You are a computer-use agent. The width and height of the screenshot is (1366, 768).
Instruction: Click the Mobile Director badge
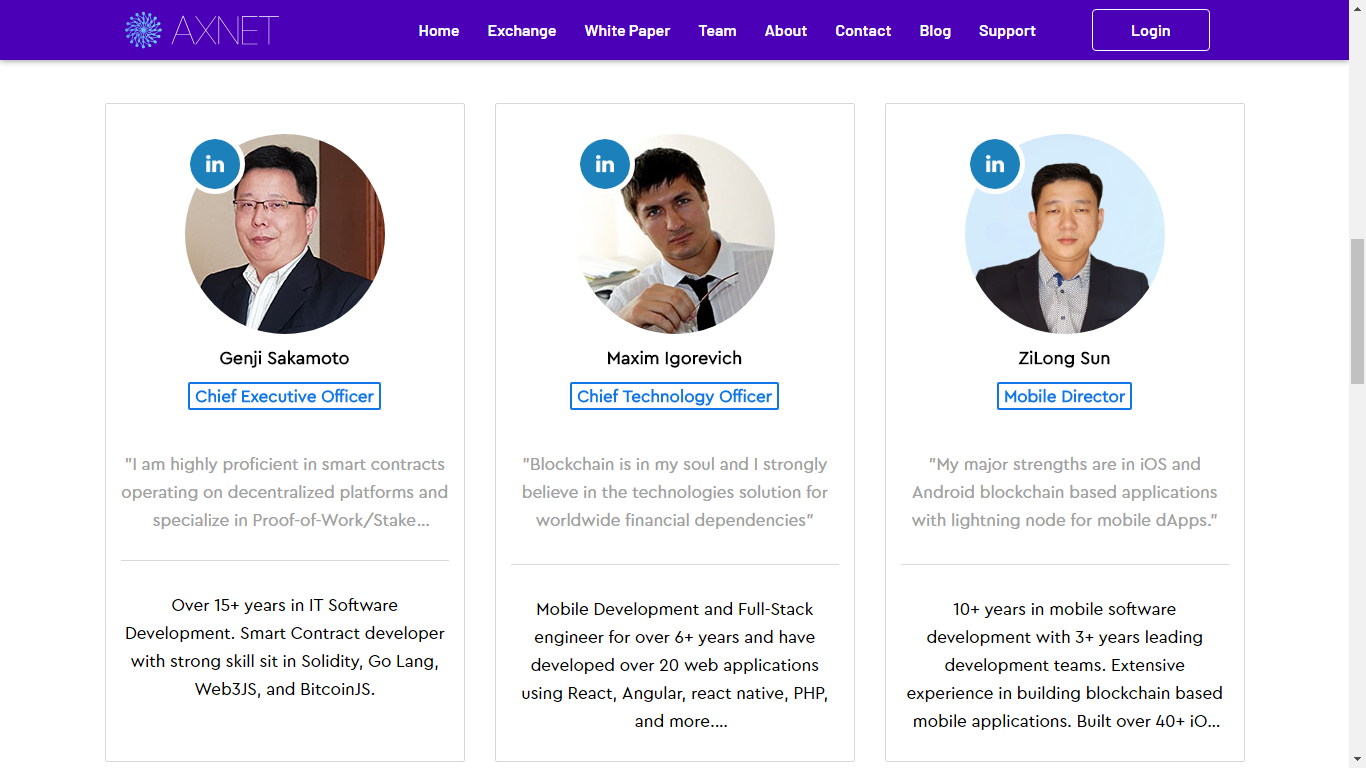point(1065,396)
